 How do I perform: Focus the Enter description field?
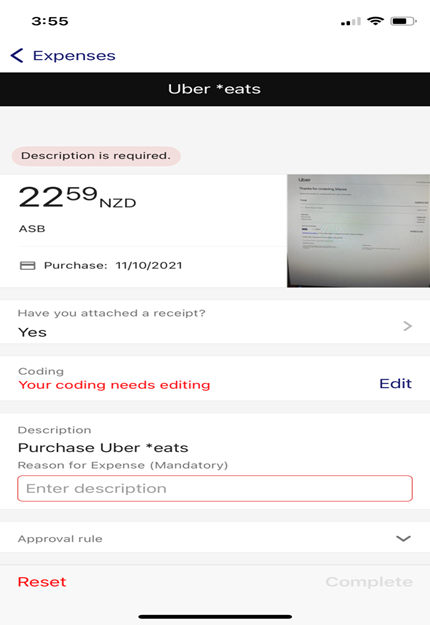[x=215, y=488]
